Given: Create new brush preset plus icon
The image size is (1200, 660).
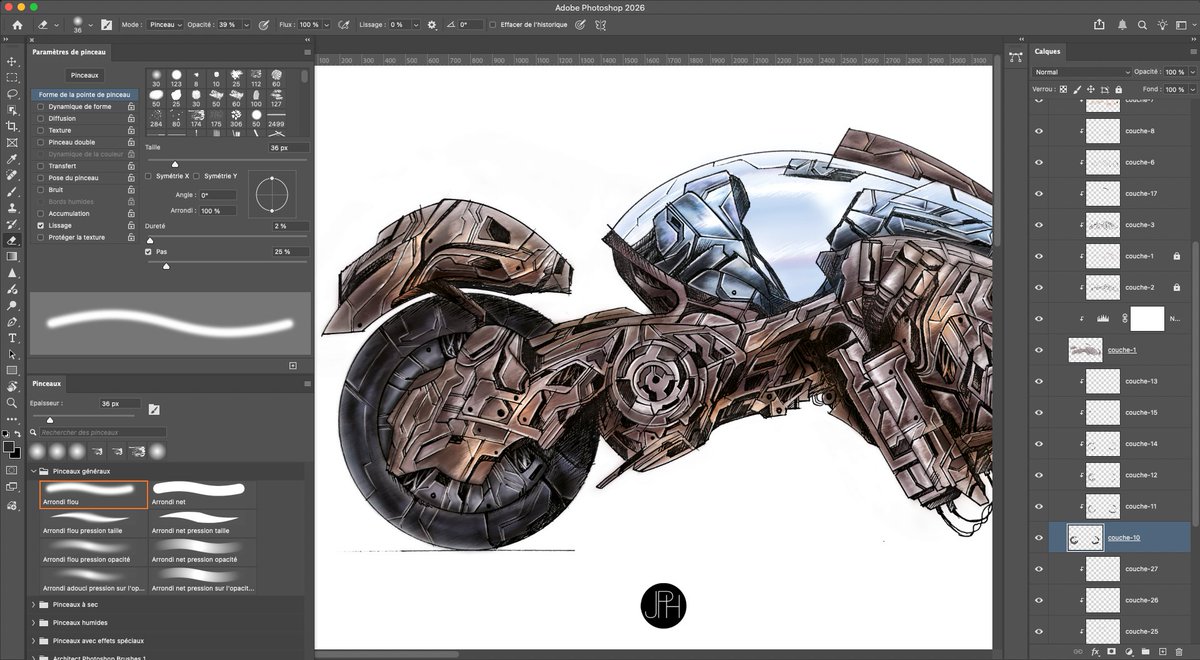Looking at the screenshot, I should pyautogui.click(x=293, y=366).
